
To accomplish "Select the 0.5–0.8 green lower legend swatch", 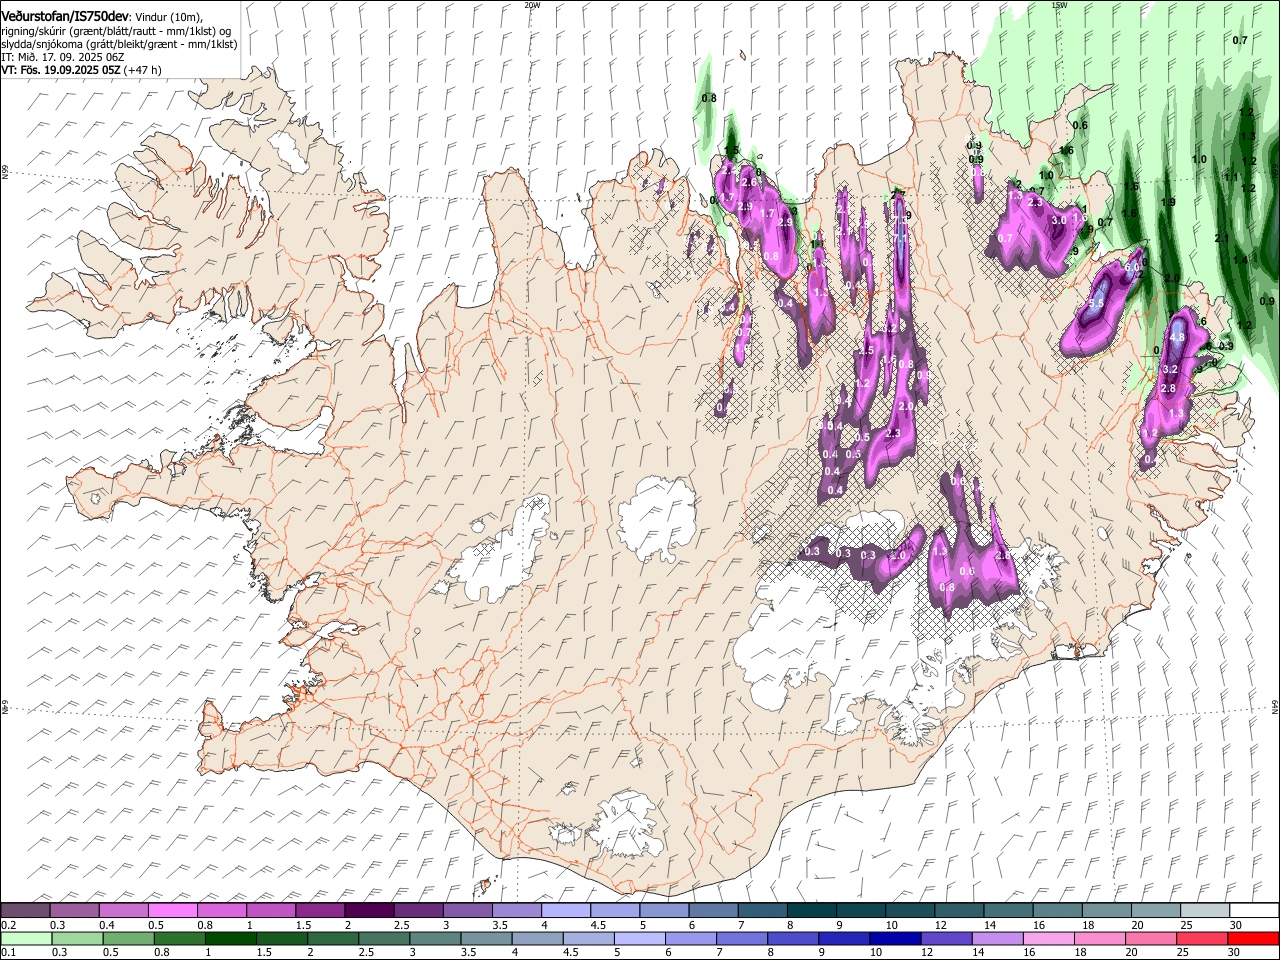I will (x=128, y=938).
